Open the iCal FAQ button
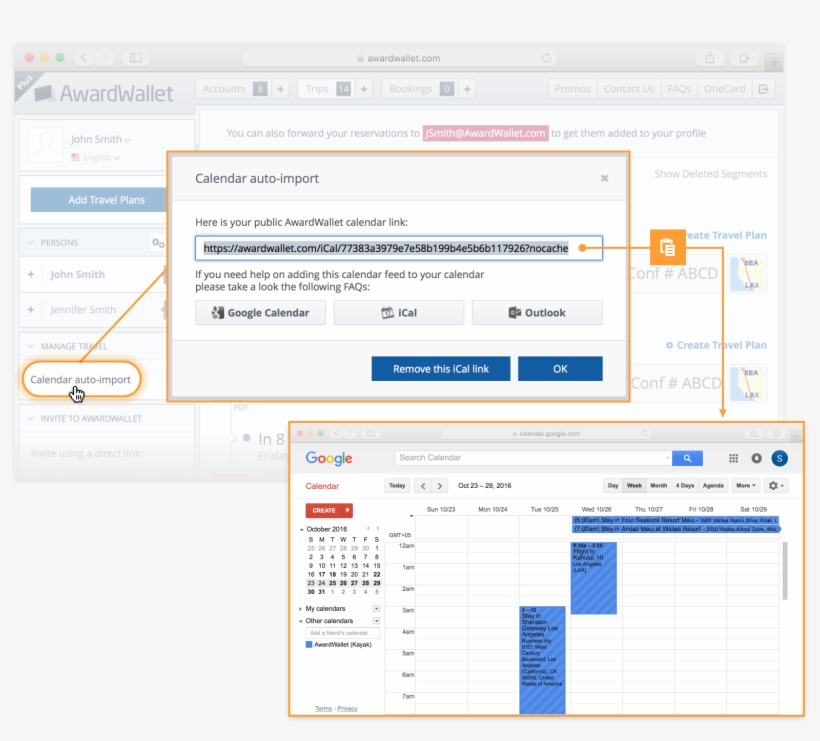The image size is (820, 741). coord(398,313)
